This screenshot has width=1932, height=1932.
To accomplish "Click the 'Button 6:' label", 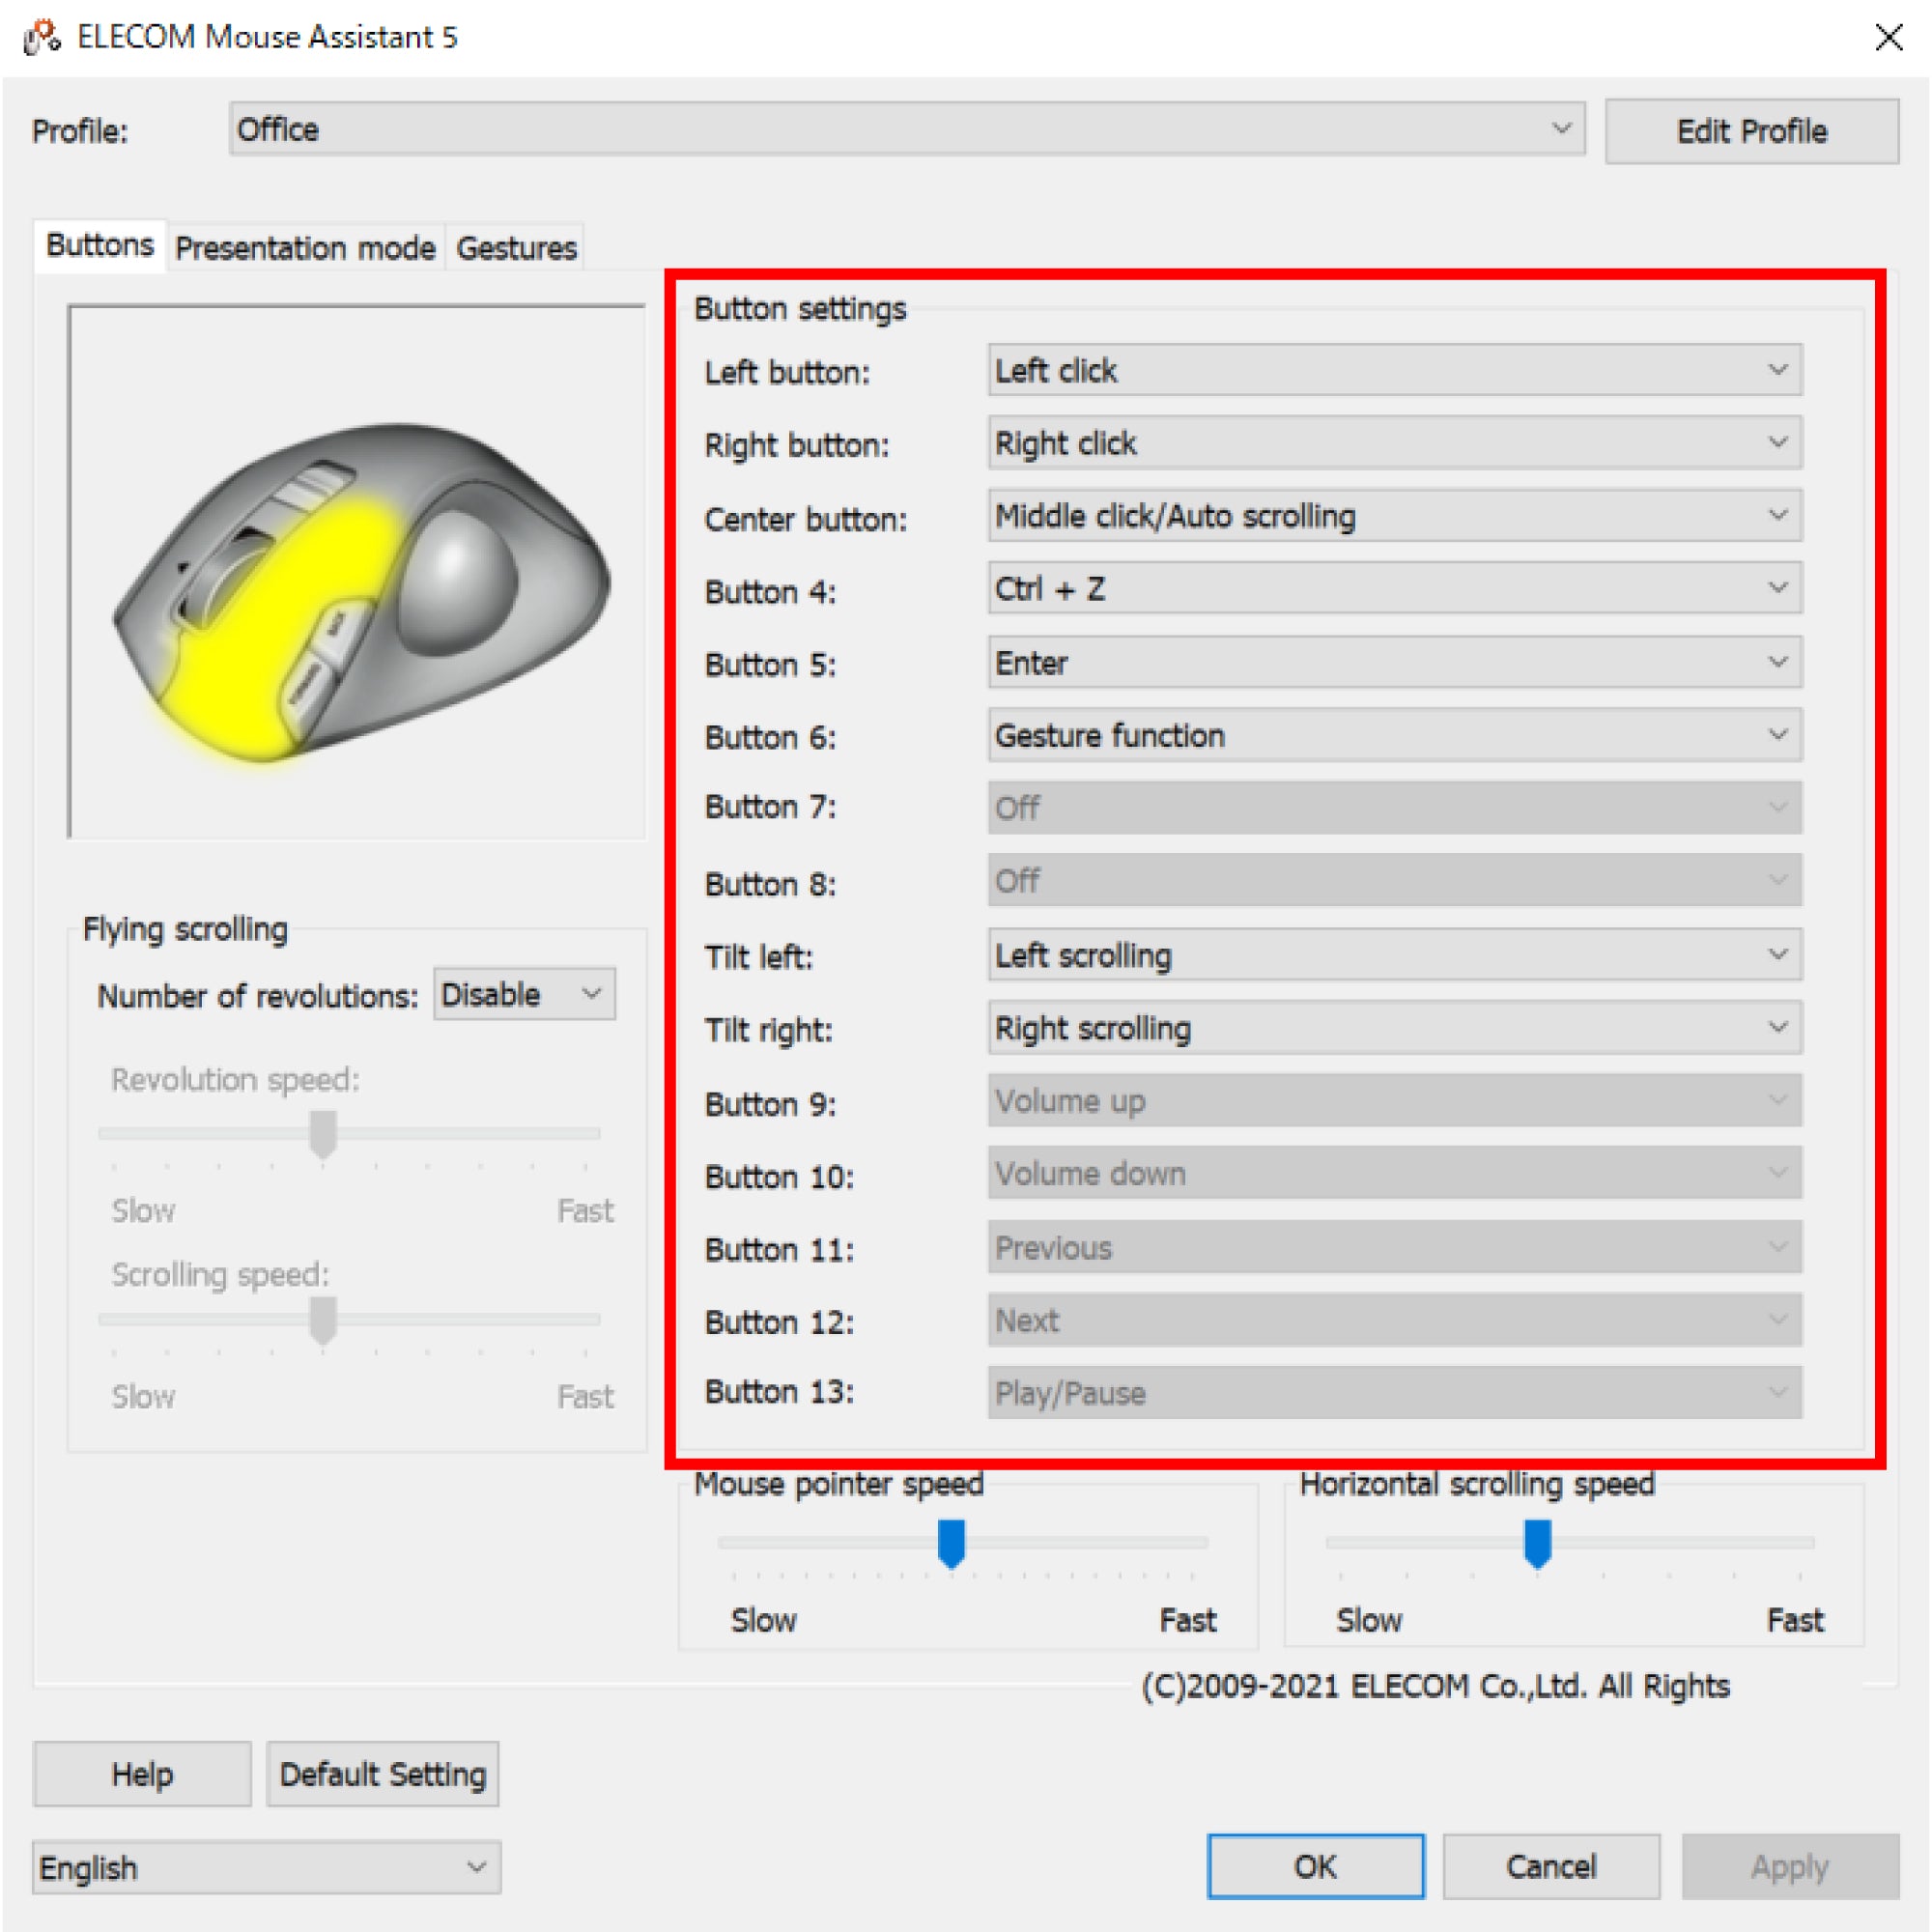I will (770, 738).
